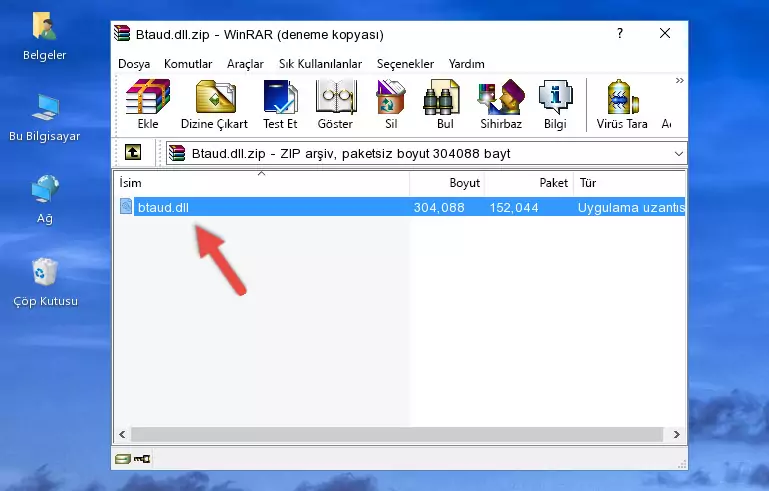Open the Seçenekler menu
This screenshot has width=769, height=491.
[405, 64]
